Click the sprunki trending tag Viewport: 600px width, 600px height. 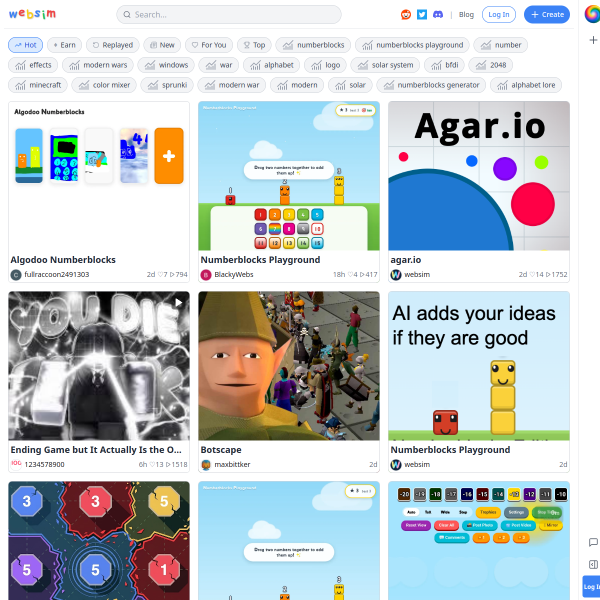[x=167, y=85]
